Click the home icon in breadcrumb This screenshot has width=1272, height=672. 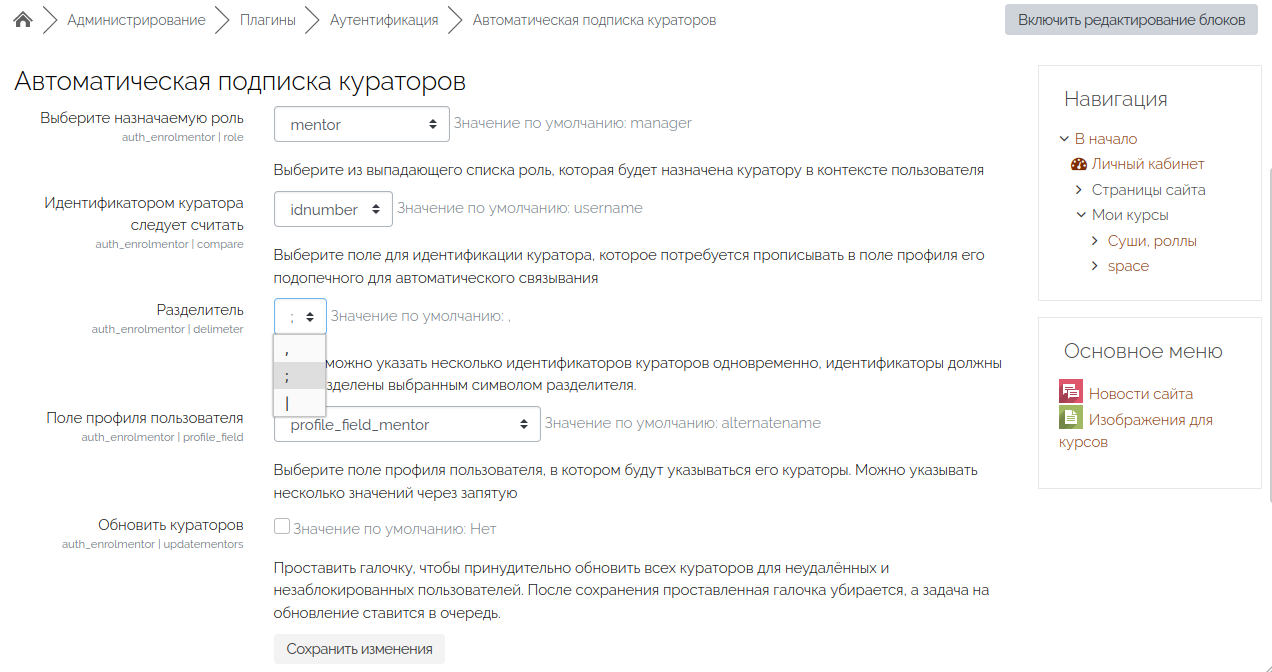pyautogui.click(x=23, y=20)
